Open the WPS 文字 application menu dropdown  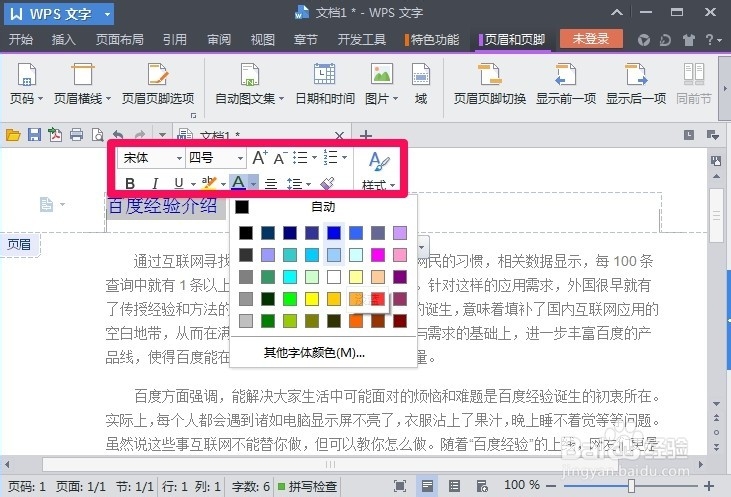(x=108, y=14)
